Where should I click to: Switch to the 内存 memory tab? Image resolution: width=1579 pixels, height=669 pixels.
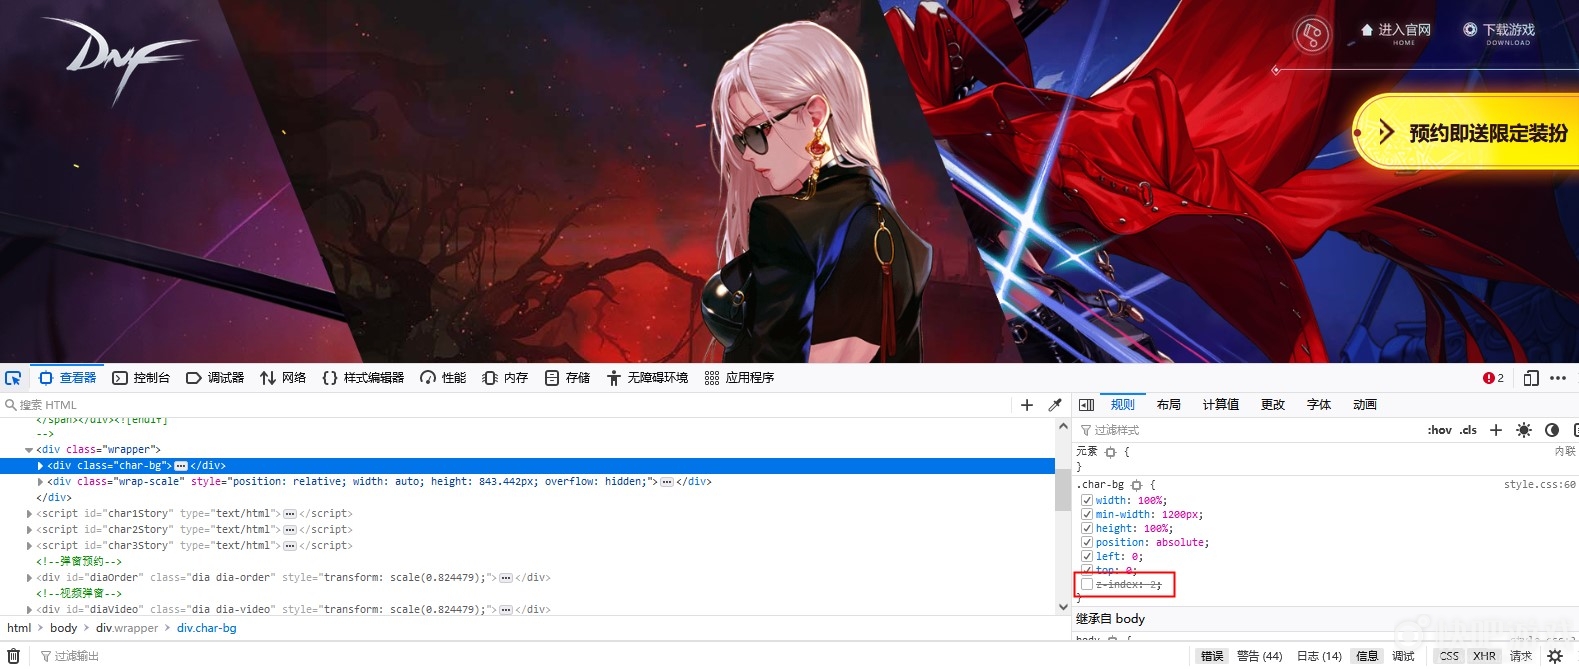[x=505, y=378]
